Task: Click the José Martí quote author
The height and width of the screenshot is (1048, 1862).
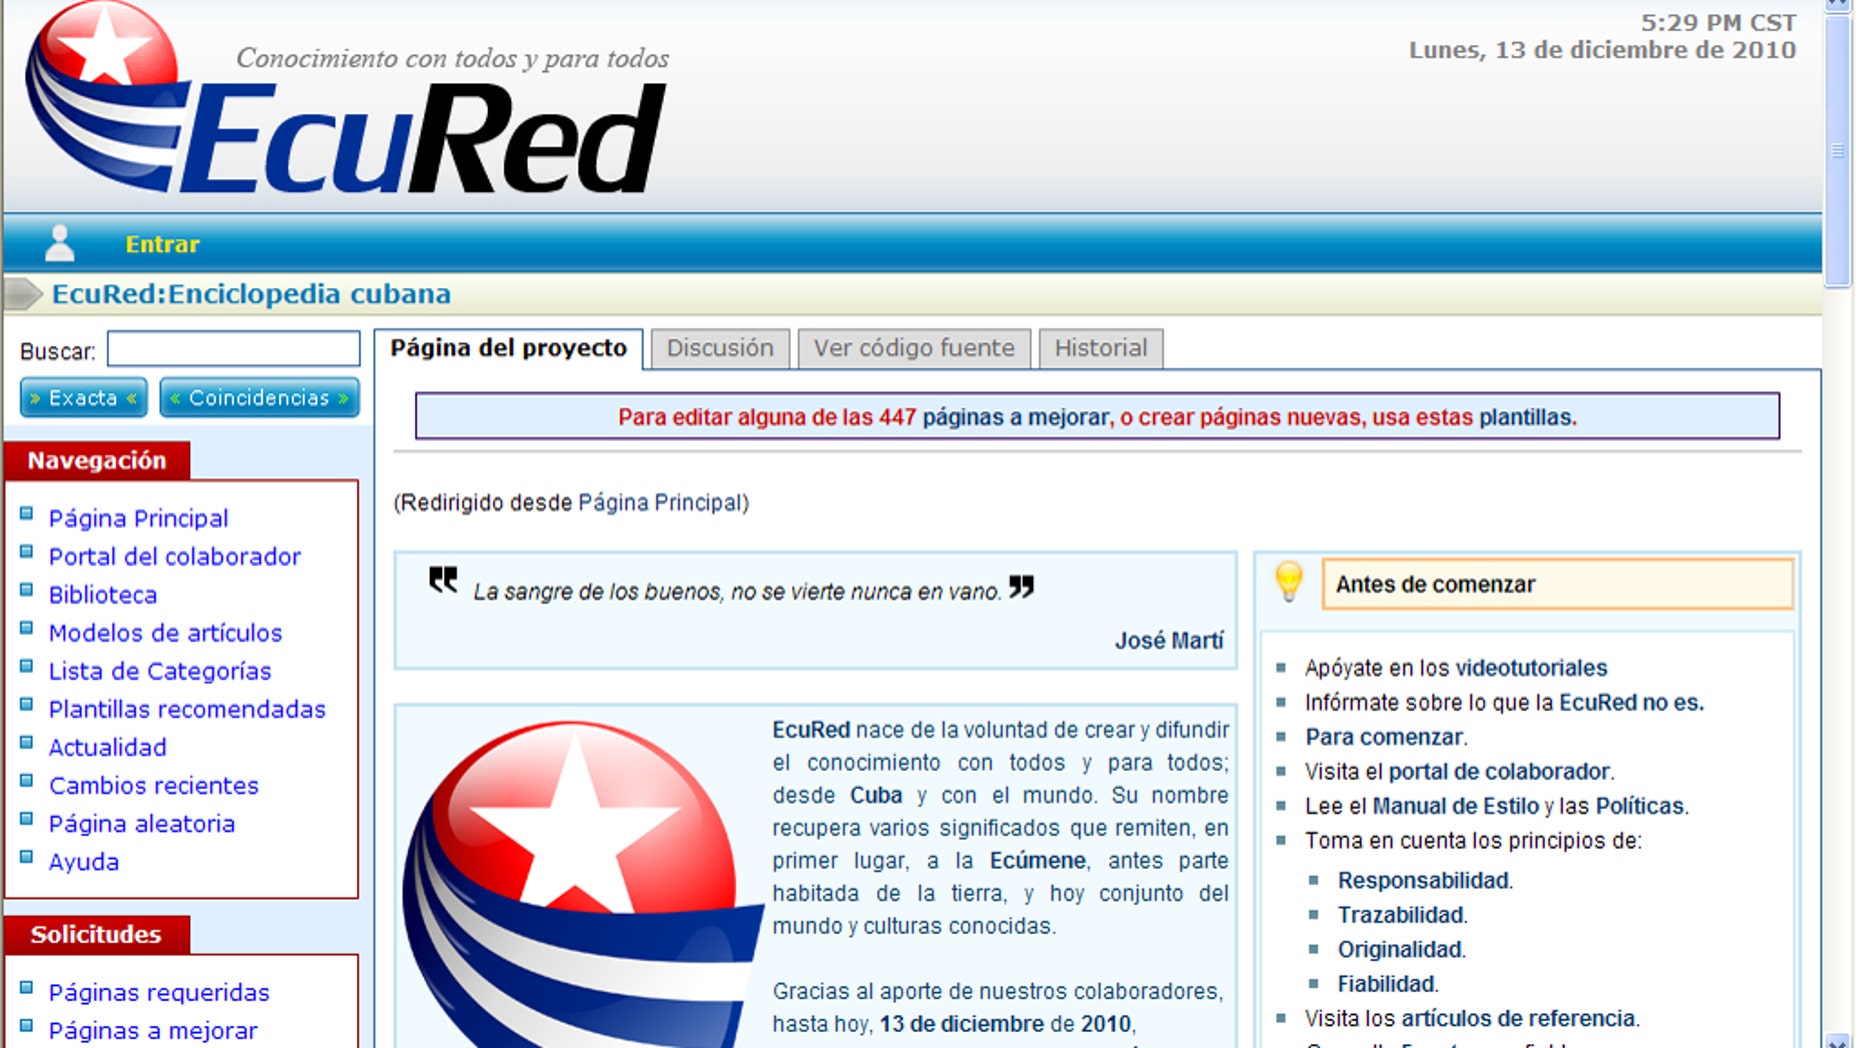Action: [x=1169, y=640]
